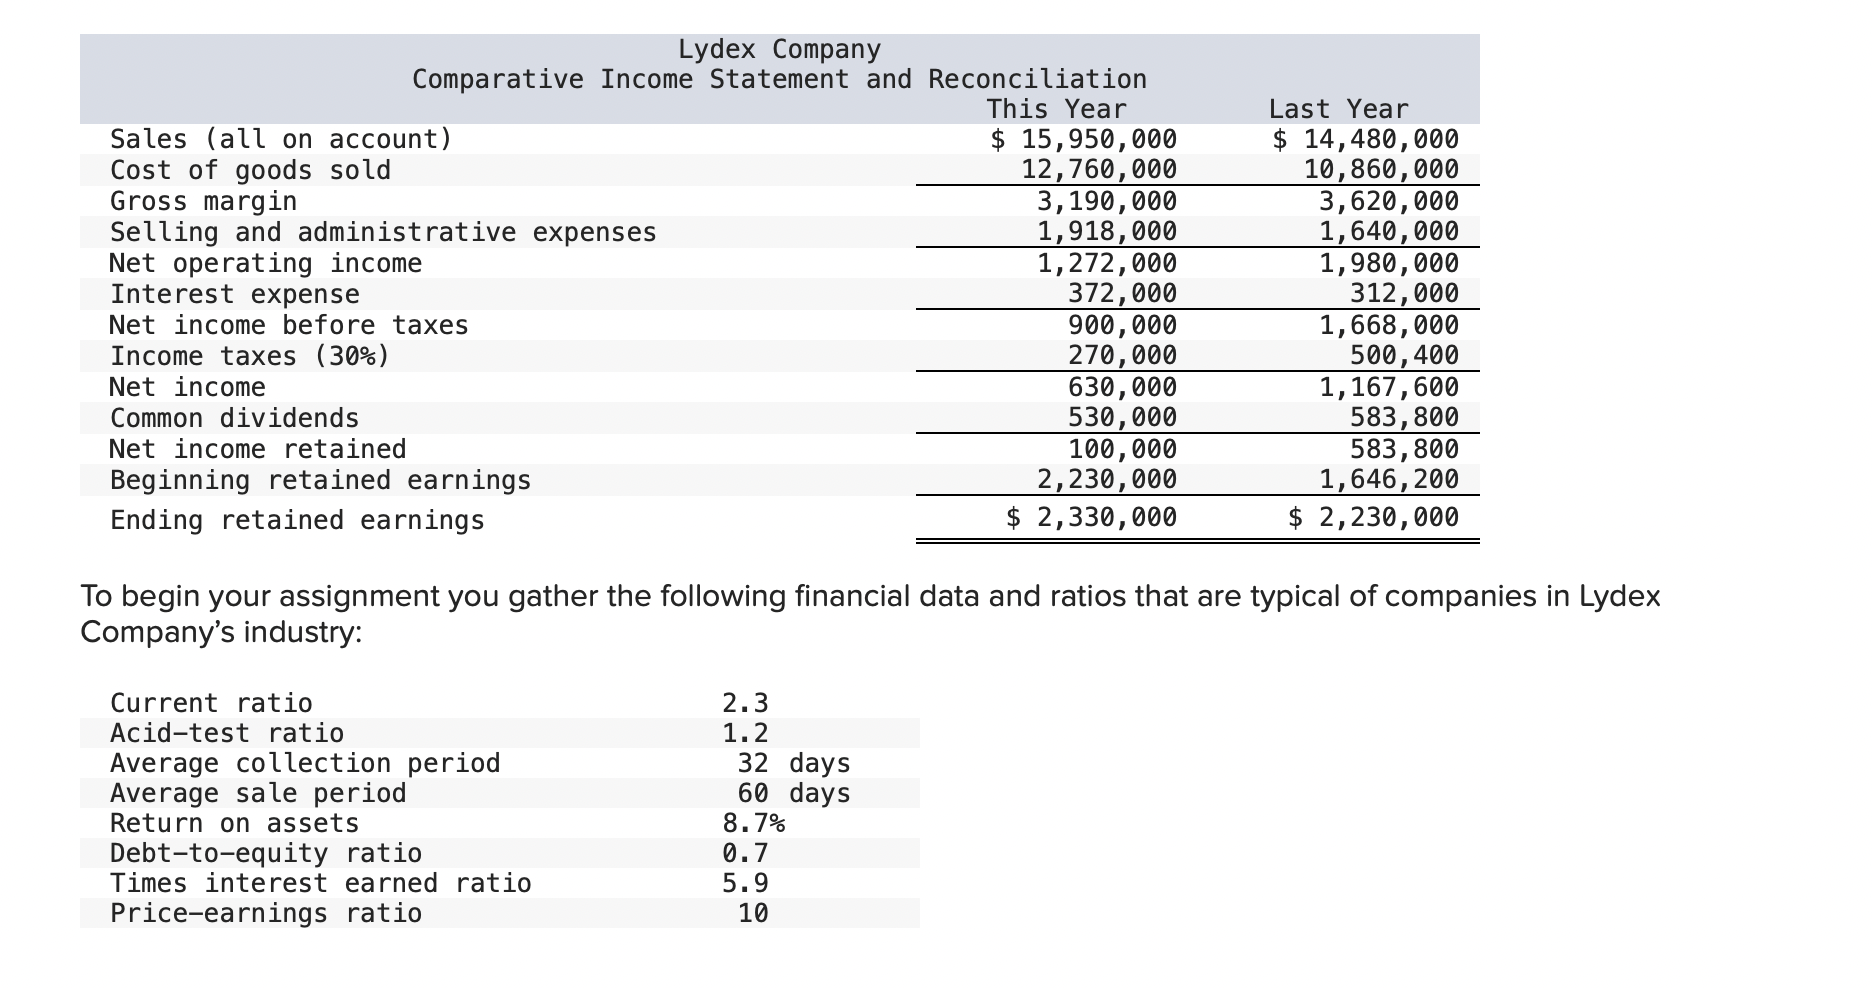1872x988 pixels.
Task: Click the 'To begin your assignment' paragraph
Action: pyautogui.click(x=870, y=614)
